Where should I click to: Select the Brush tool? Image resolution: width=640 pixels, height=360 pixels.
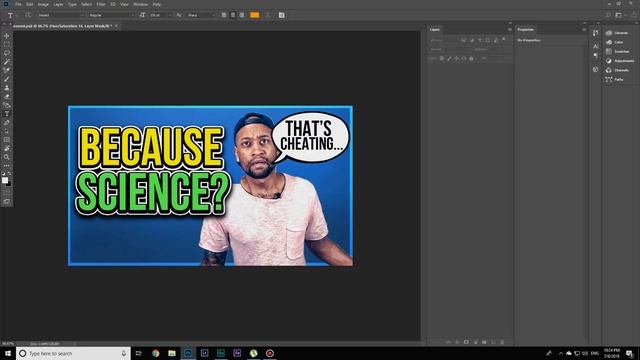click(x=7, y=79)
